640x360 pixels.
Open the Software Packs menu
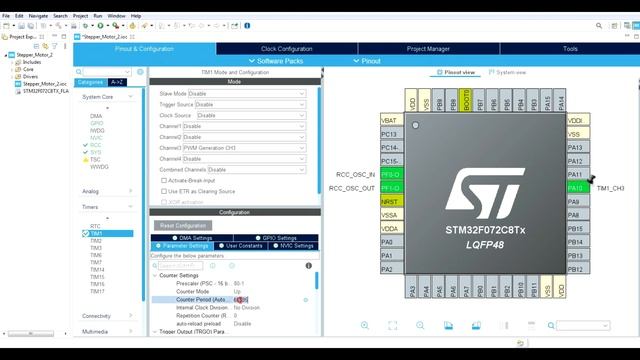point(276,61)
